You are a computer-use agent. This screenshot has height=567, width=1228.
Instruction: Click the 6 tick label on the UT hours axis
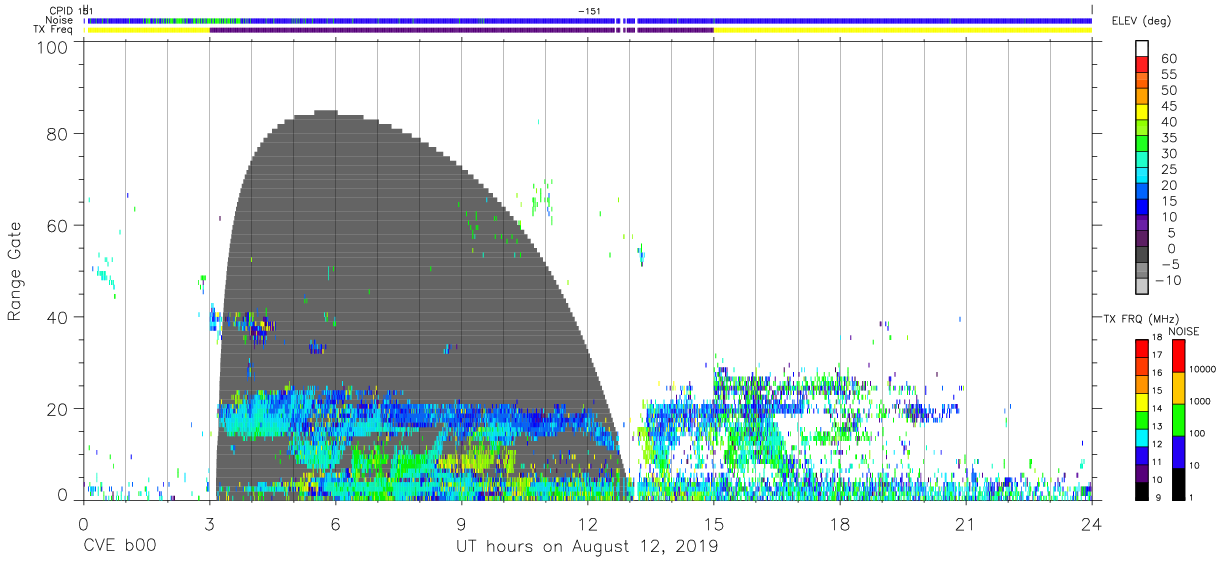pos(335,524)
